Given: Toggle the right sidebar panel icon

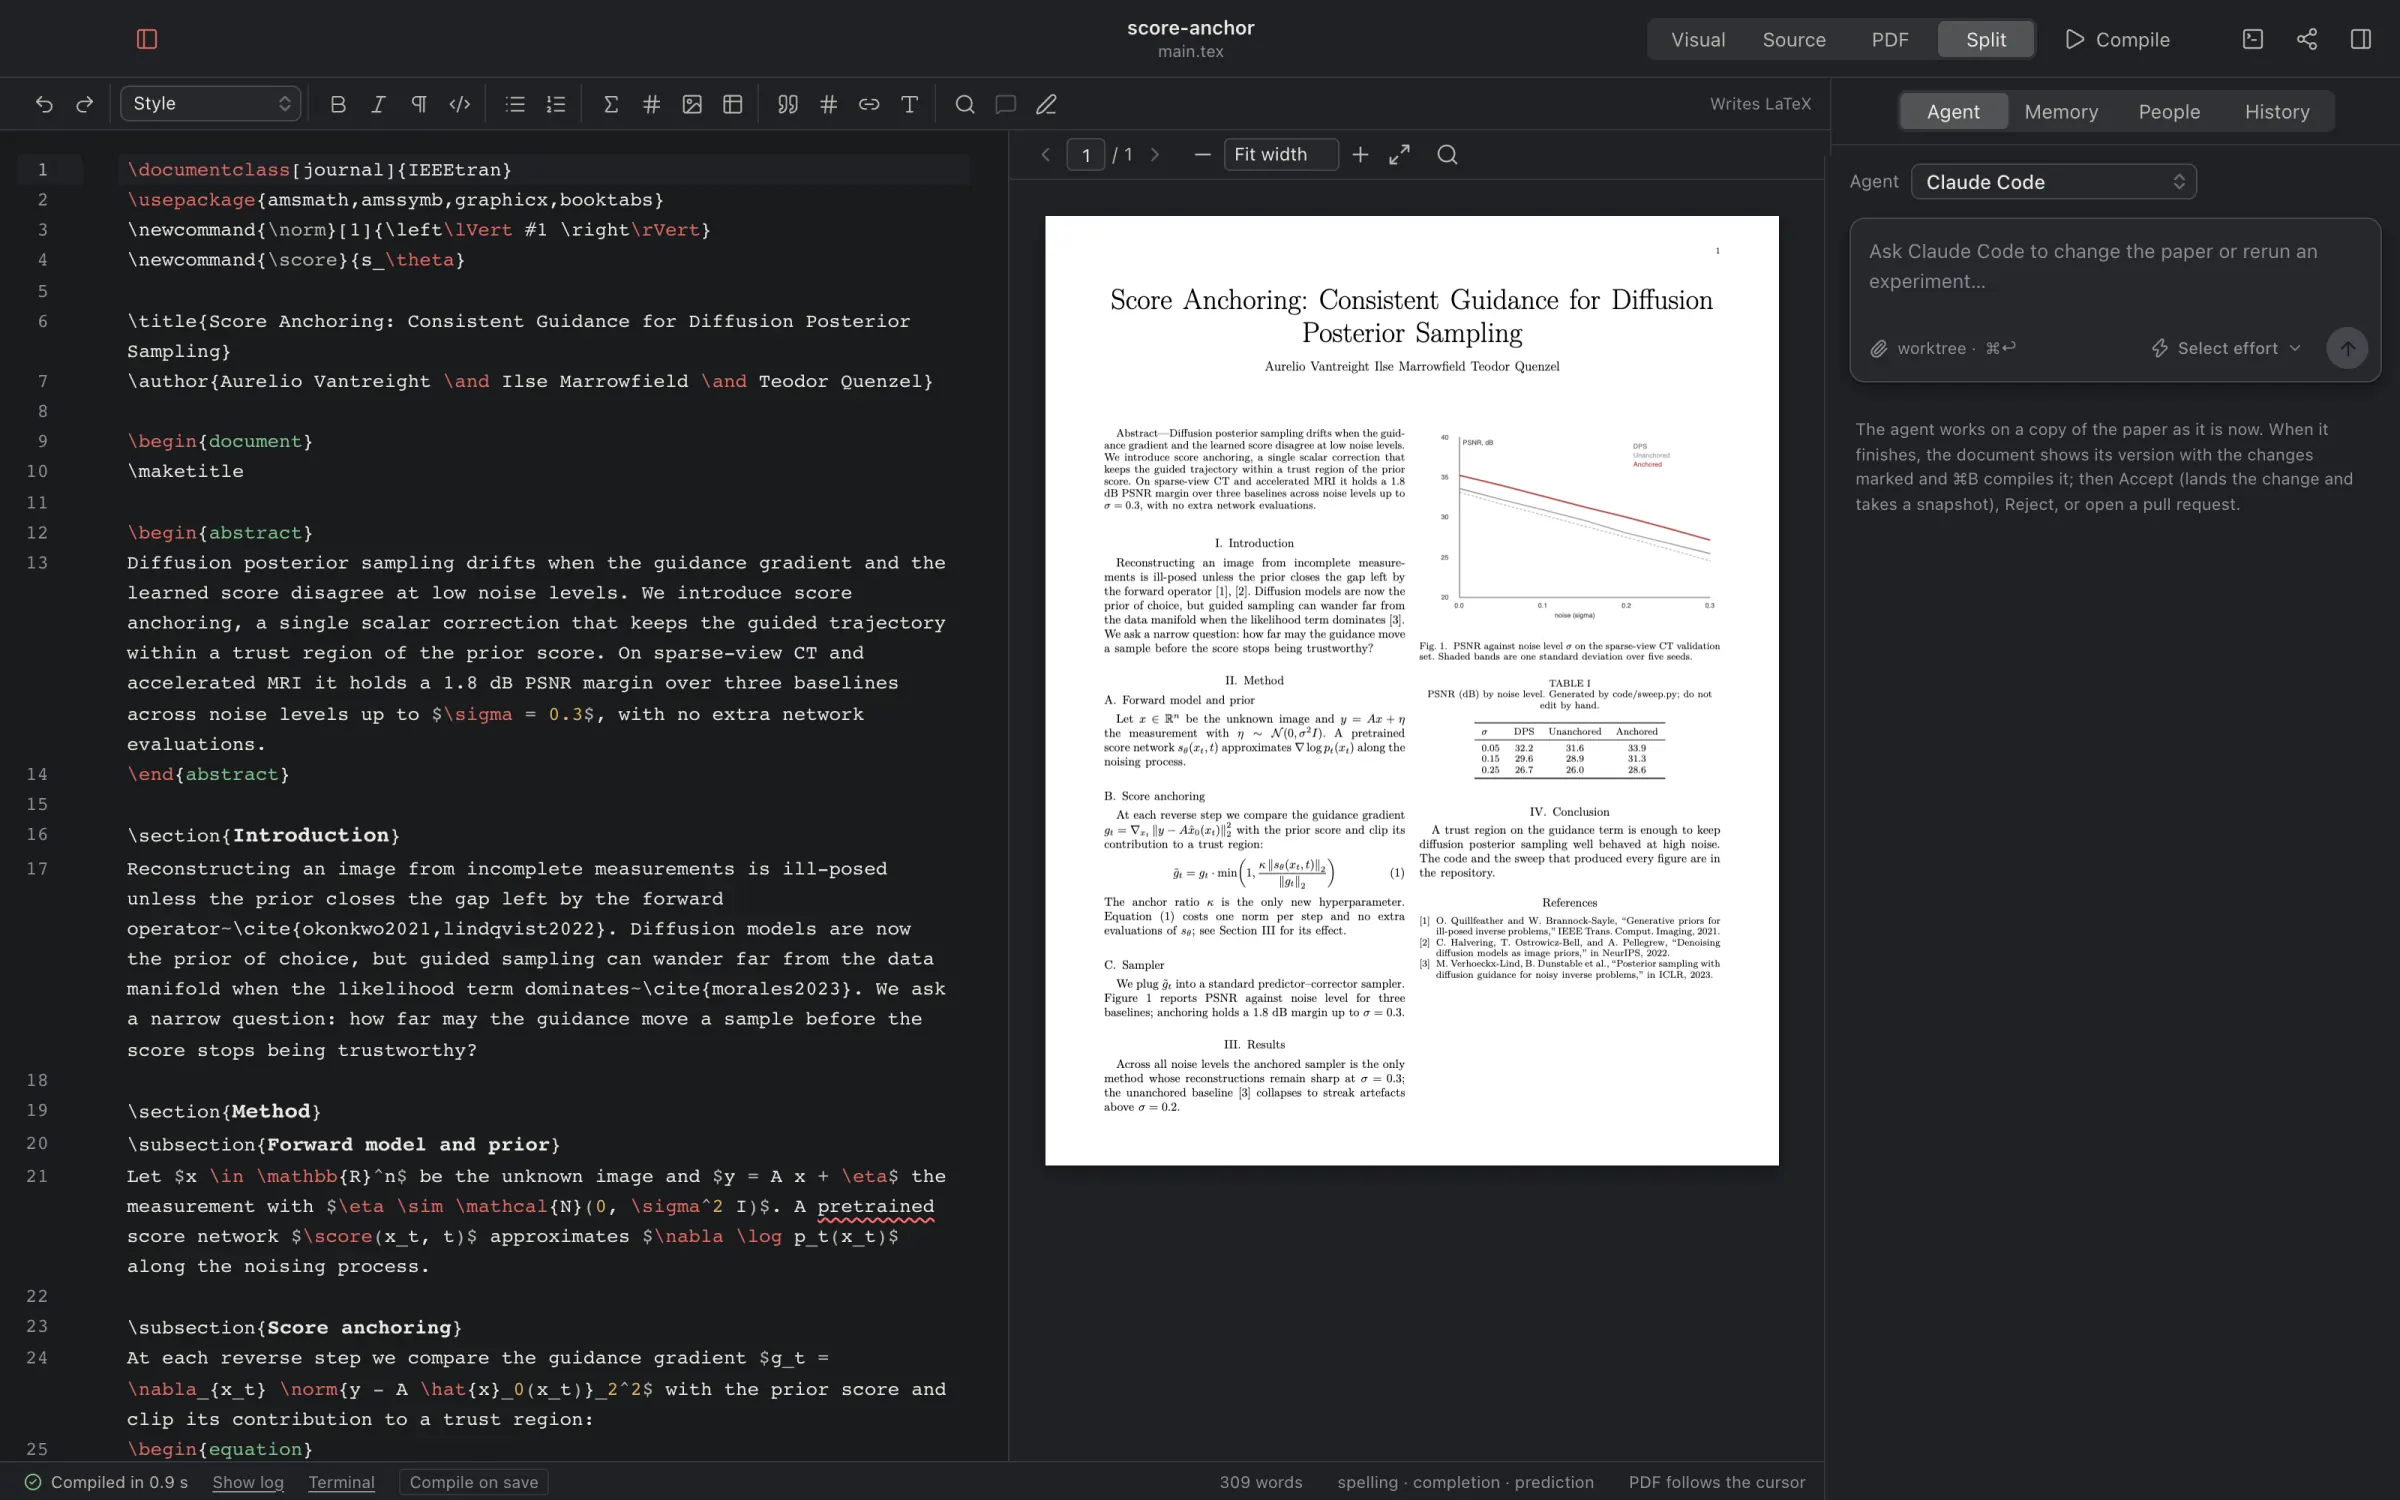Looking at the screenshot, I should coord(2361,39).
